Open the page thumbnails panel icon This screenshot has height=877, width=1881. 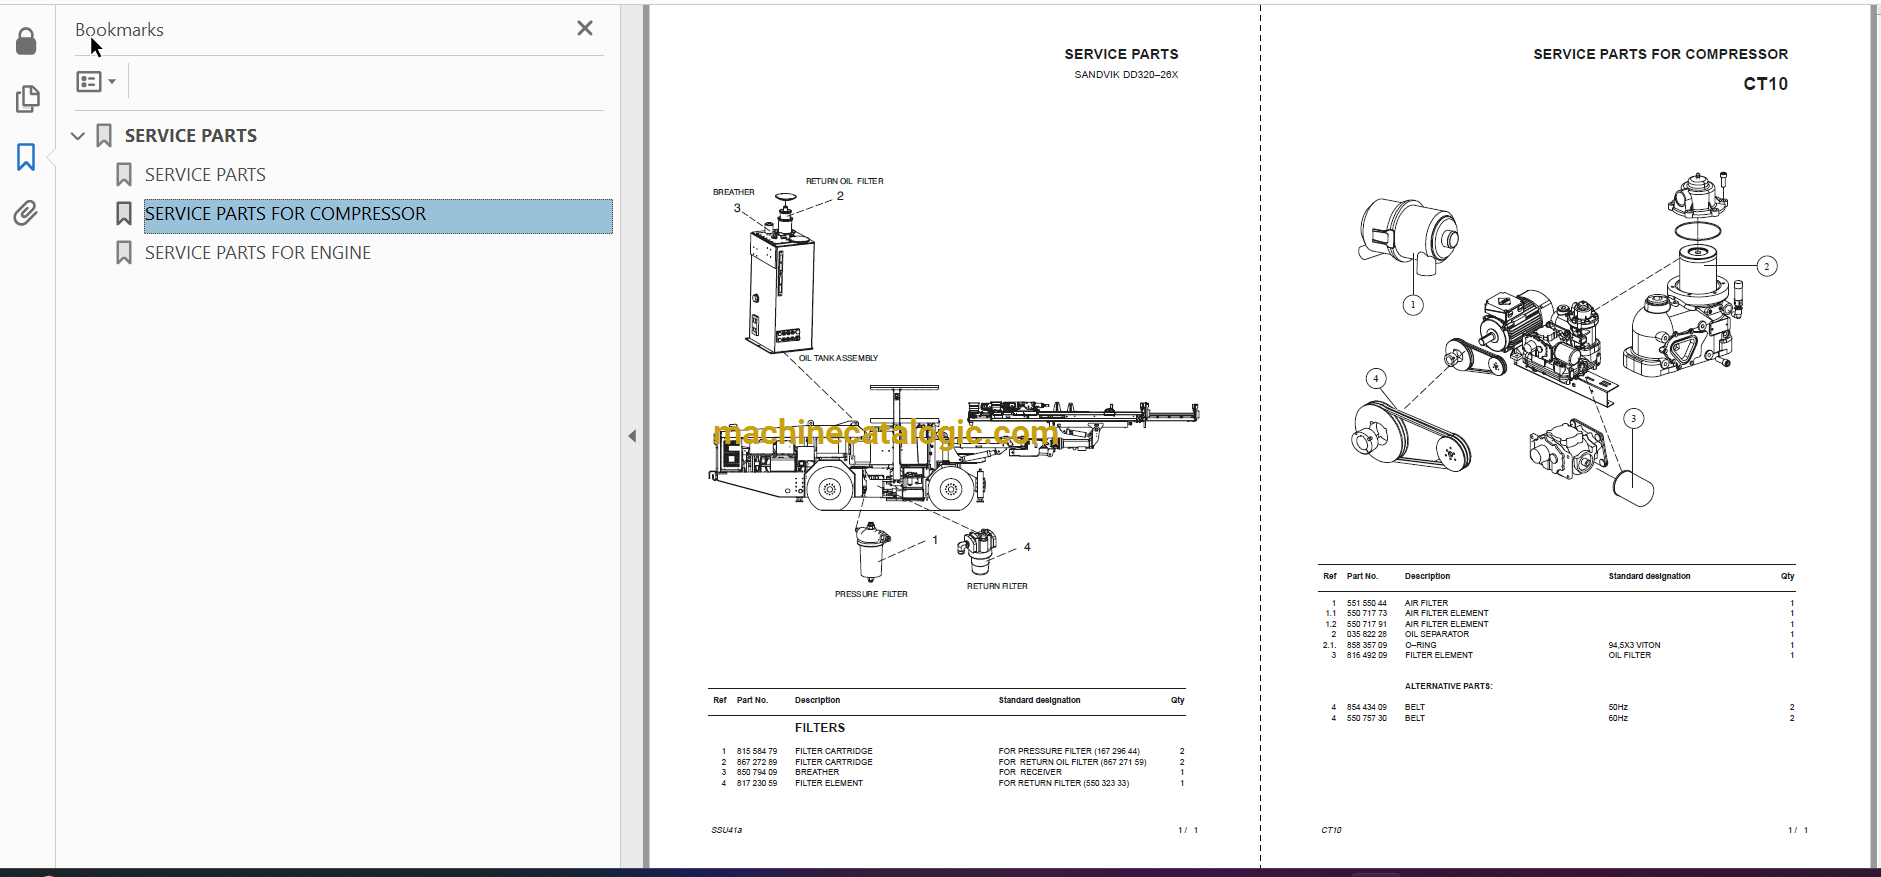27,98
